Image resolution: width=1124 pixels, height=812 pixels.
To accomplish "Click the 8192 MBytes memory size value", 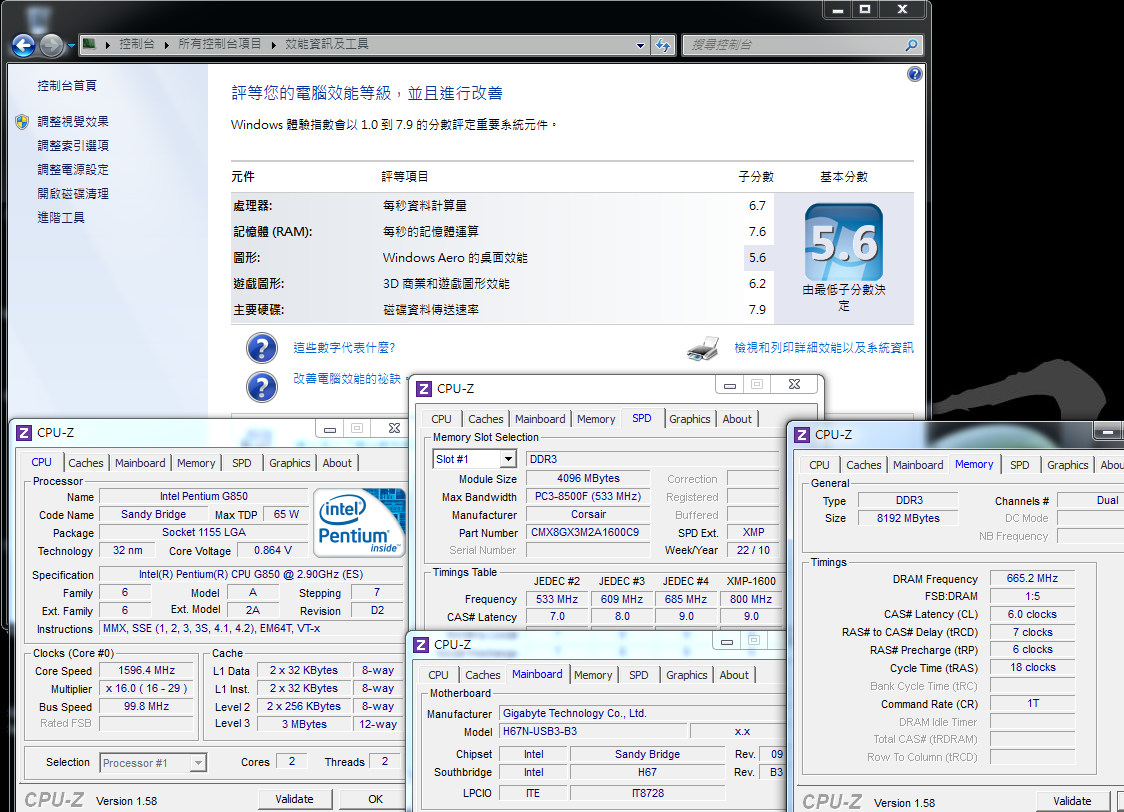I will (x=908, y=518).
